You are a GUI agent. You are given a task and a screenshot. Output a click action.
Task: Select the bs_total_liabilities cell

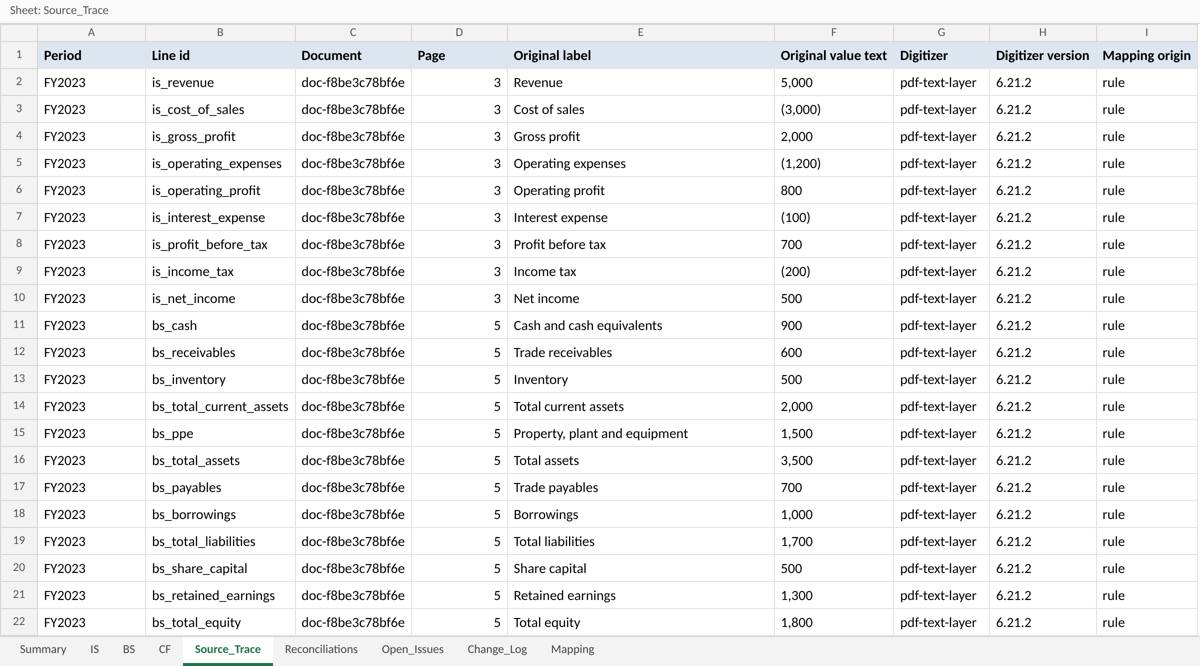pos(220,541)
